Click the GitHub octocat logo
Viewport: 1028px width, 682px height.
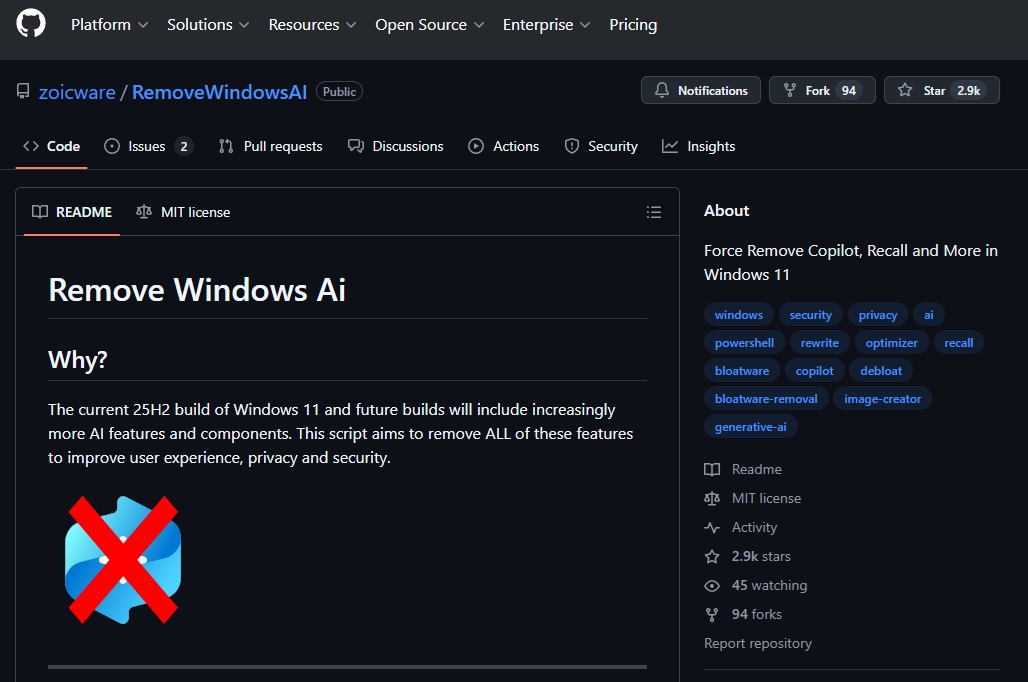click(x=30, y=24)
